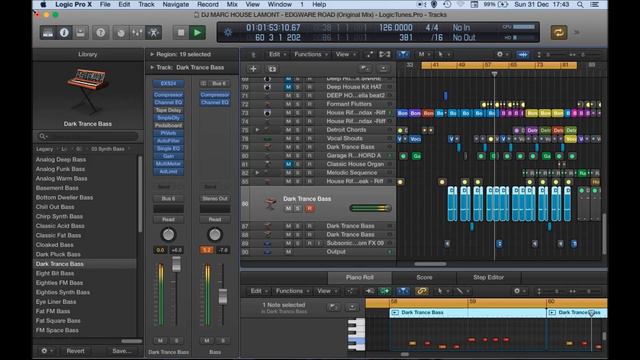
Task: Select the Piano Roll tab
Action: point(360,278)
